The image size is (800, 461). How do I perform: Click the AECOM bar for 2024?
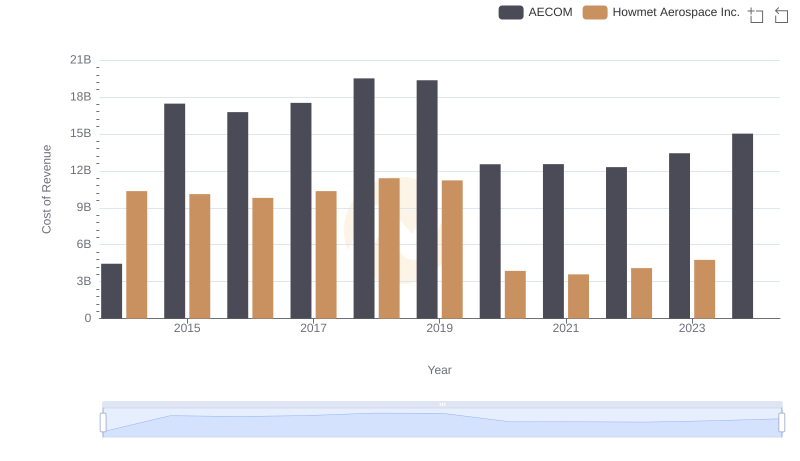(742, 226)
